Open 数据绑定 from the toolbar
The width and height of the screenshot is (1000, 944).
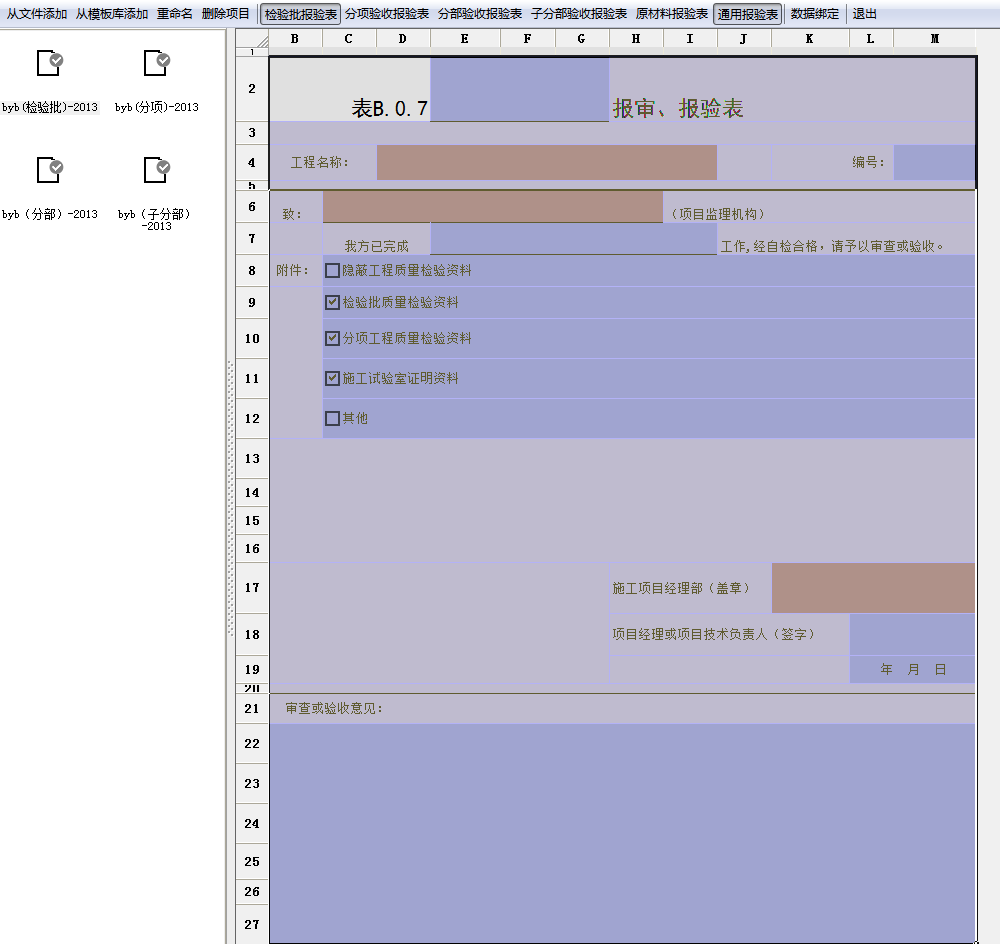(815, 14)
